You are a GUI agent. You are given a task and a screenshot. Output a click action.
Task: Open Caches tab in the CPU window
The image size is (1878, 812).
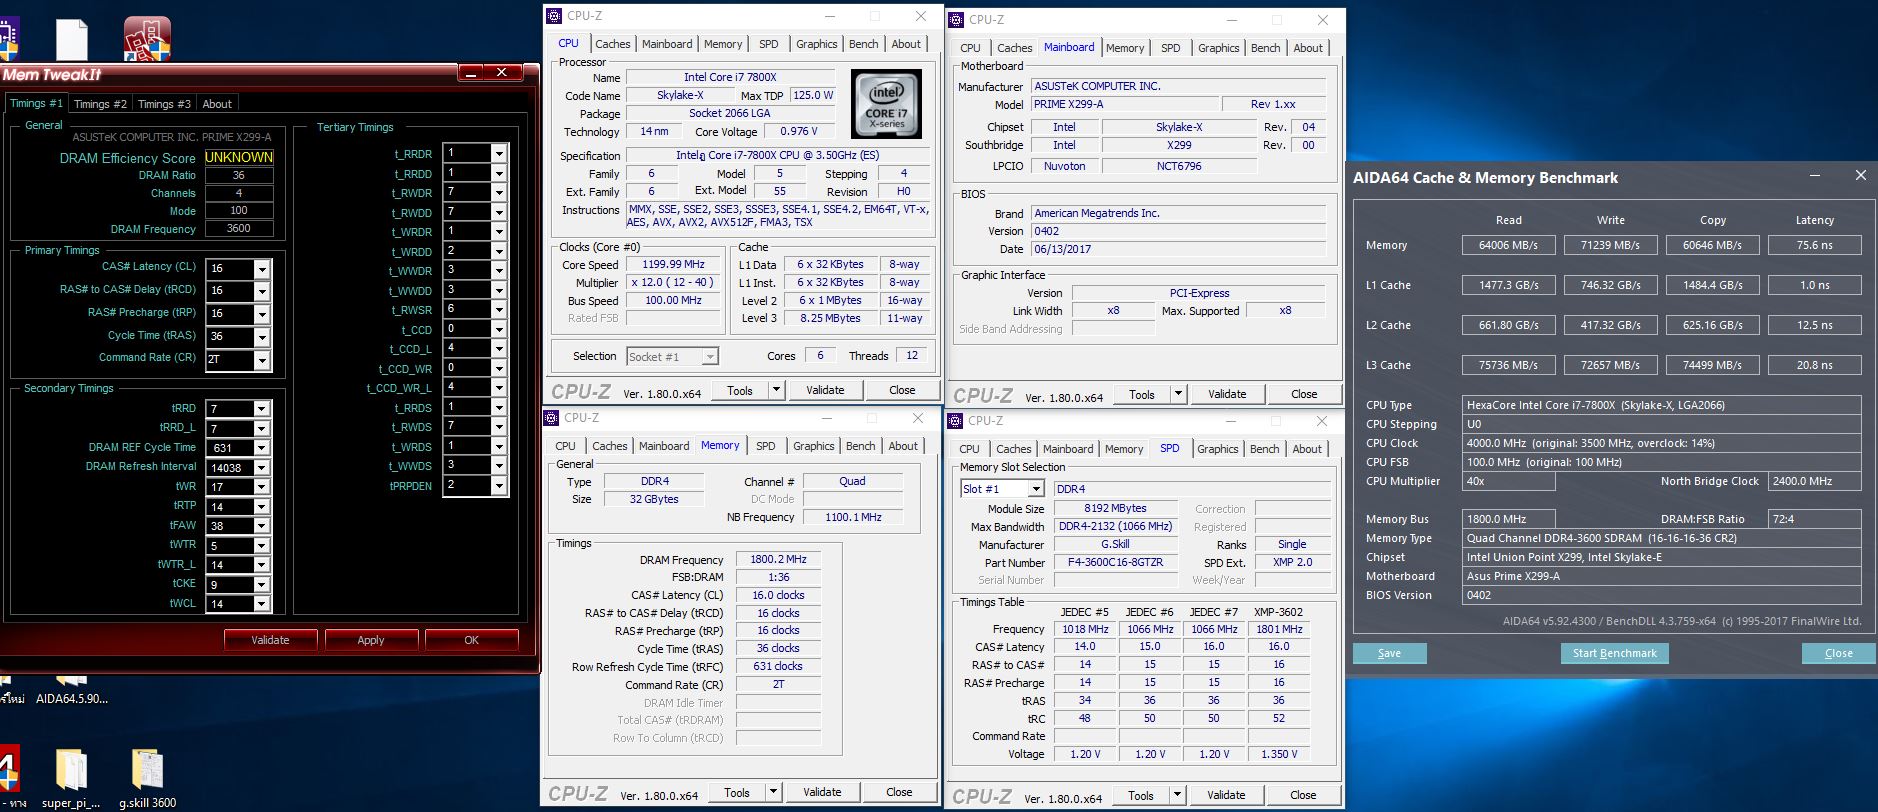point(613,44)
